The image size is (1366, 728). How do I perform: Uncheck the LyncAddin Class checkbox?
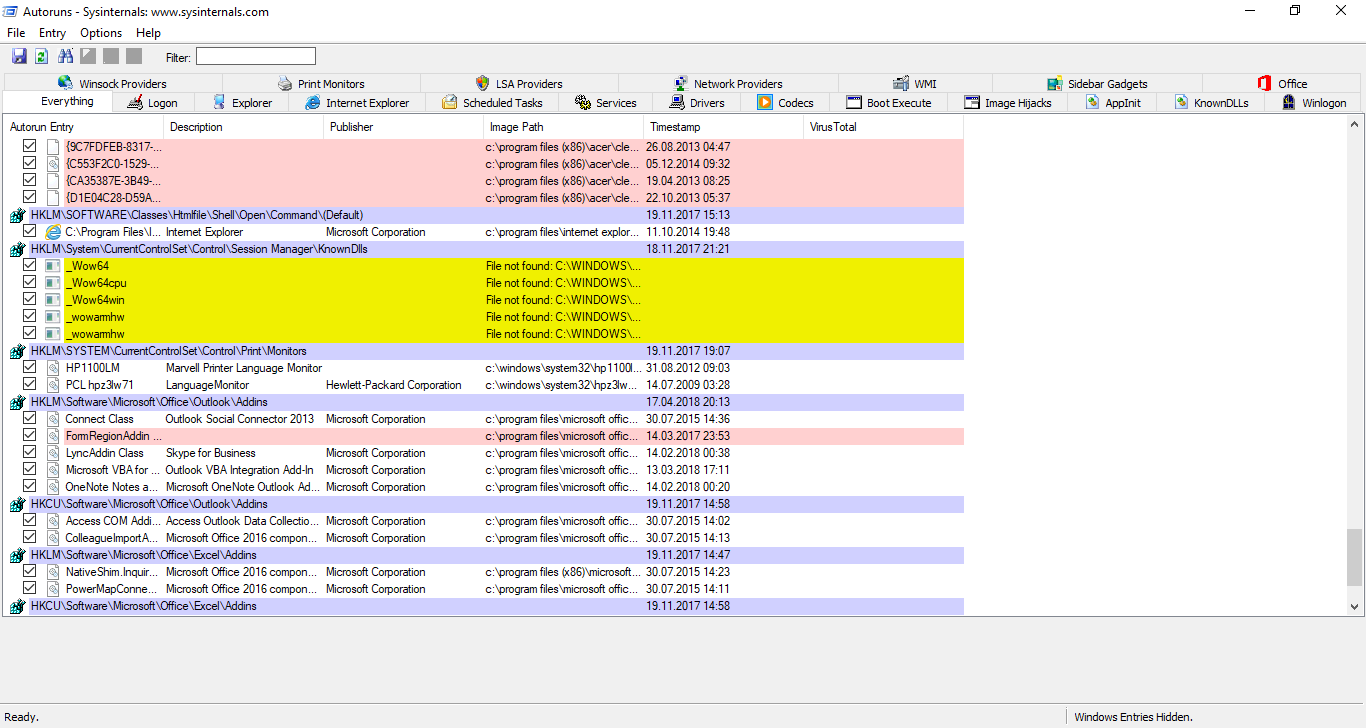click(30, 453)
